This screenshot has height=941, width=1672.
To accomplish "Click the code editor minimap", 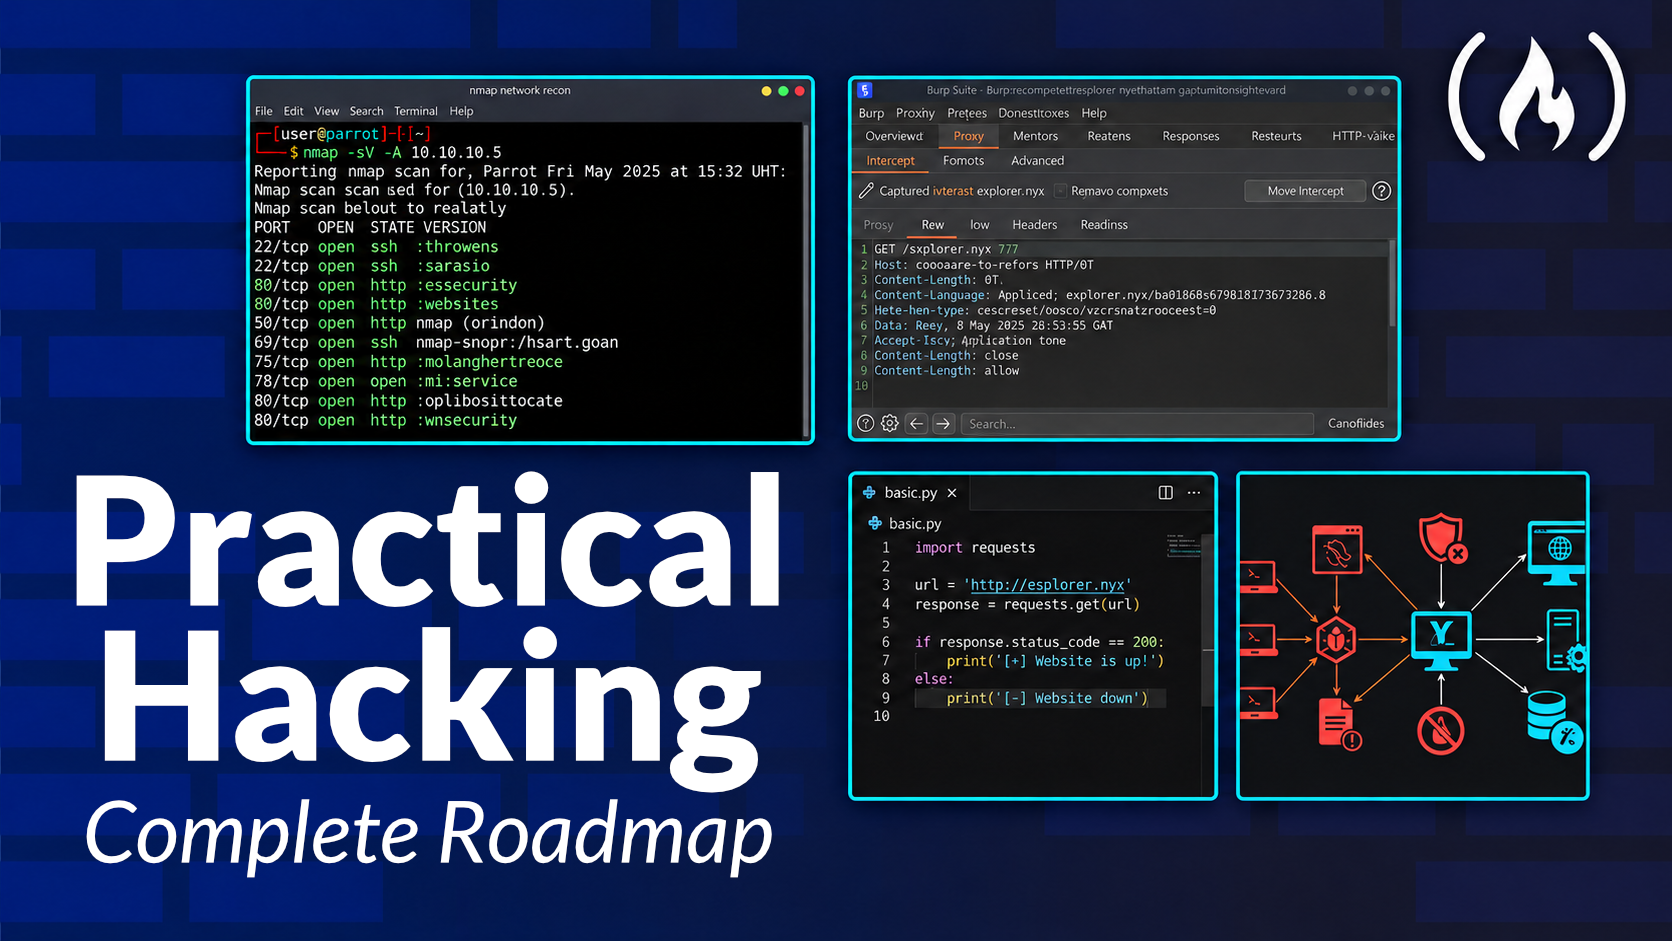I will 1183,546.
